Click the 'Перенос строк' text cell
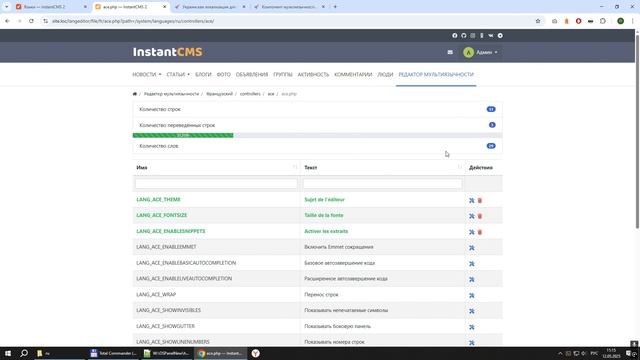640x360 pixels. pos(321,295)
